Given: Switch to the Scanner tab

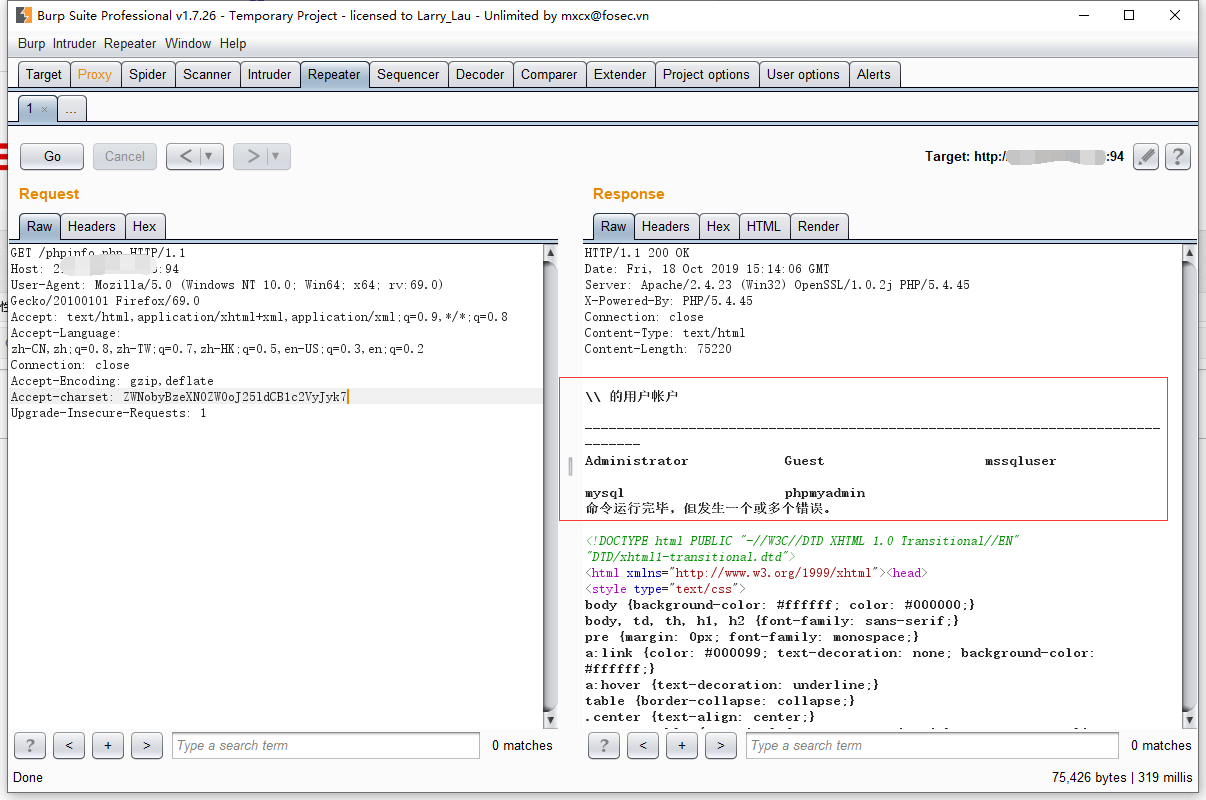Looking at the screenshot, I should (x=207, y=74).
